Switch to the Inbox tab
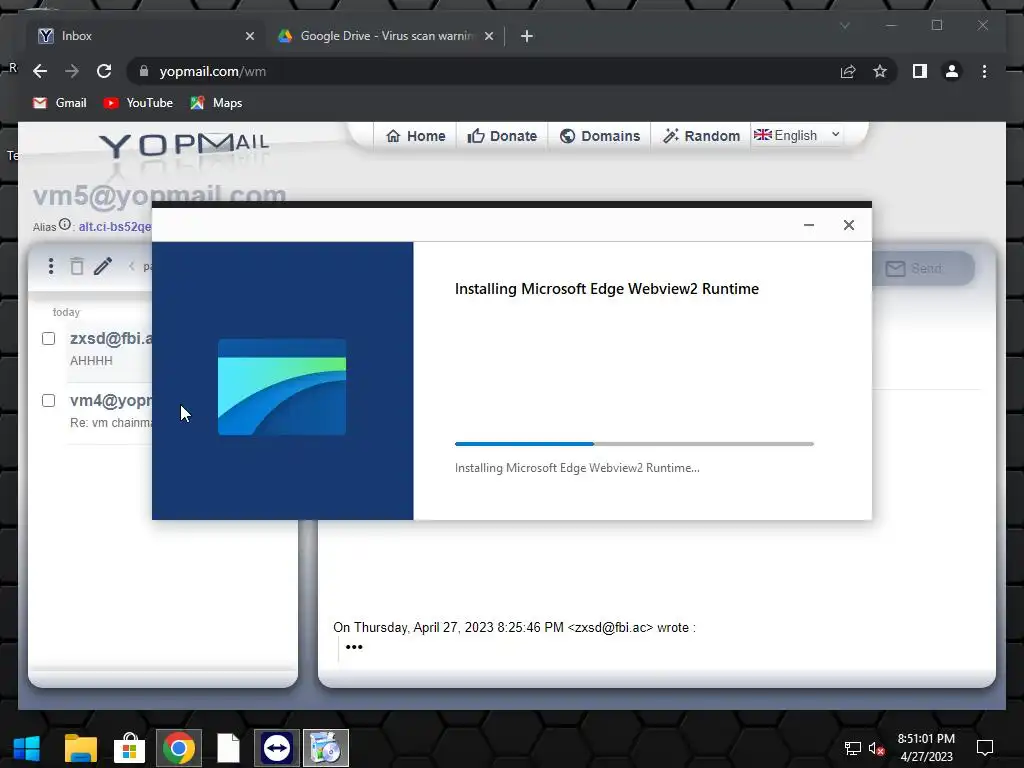Screen dimensions: 1024x768 [x=146, y=36]
